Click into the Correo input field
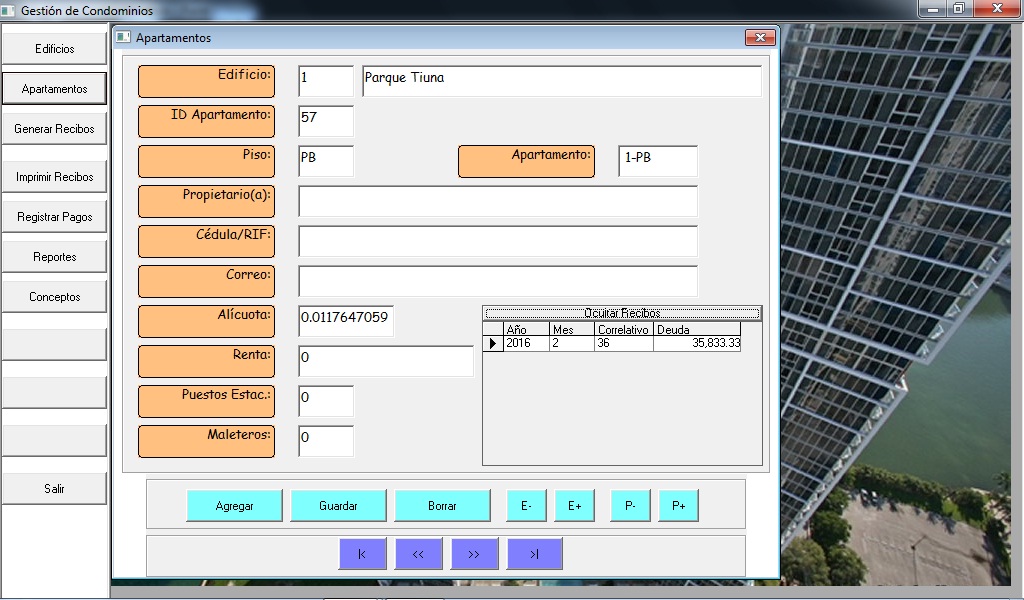1024x600 pixels. coord(497,281)
